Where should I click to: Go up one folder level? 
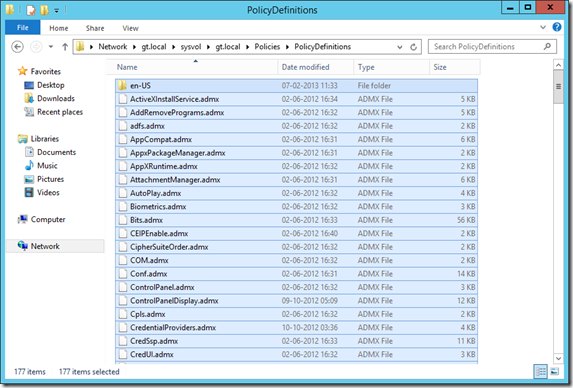65,47
